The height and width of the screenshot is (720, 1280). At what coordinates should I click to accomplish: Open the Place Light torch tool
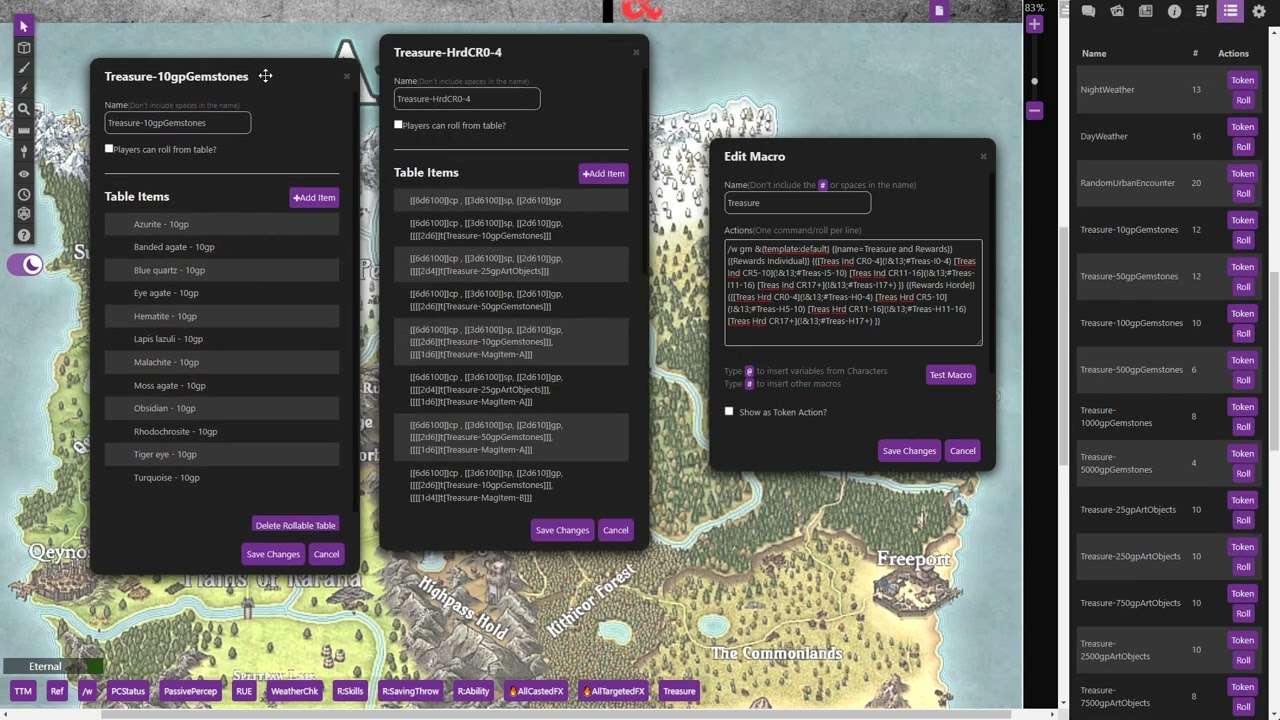(x=23, y=151)
